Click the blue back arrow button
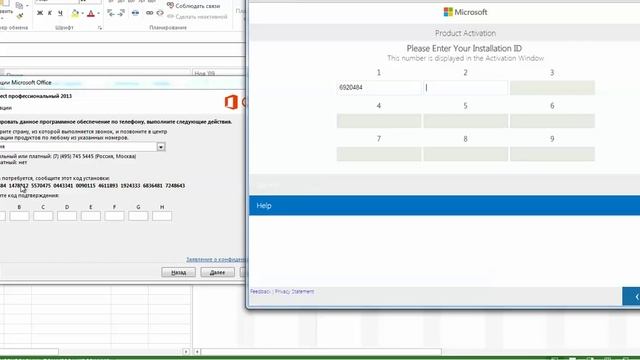 coord(631,296)
